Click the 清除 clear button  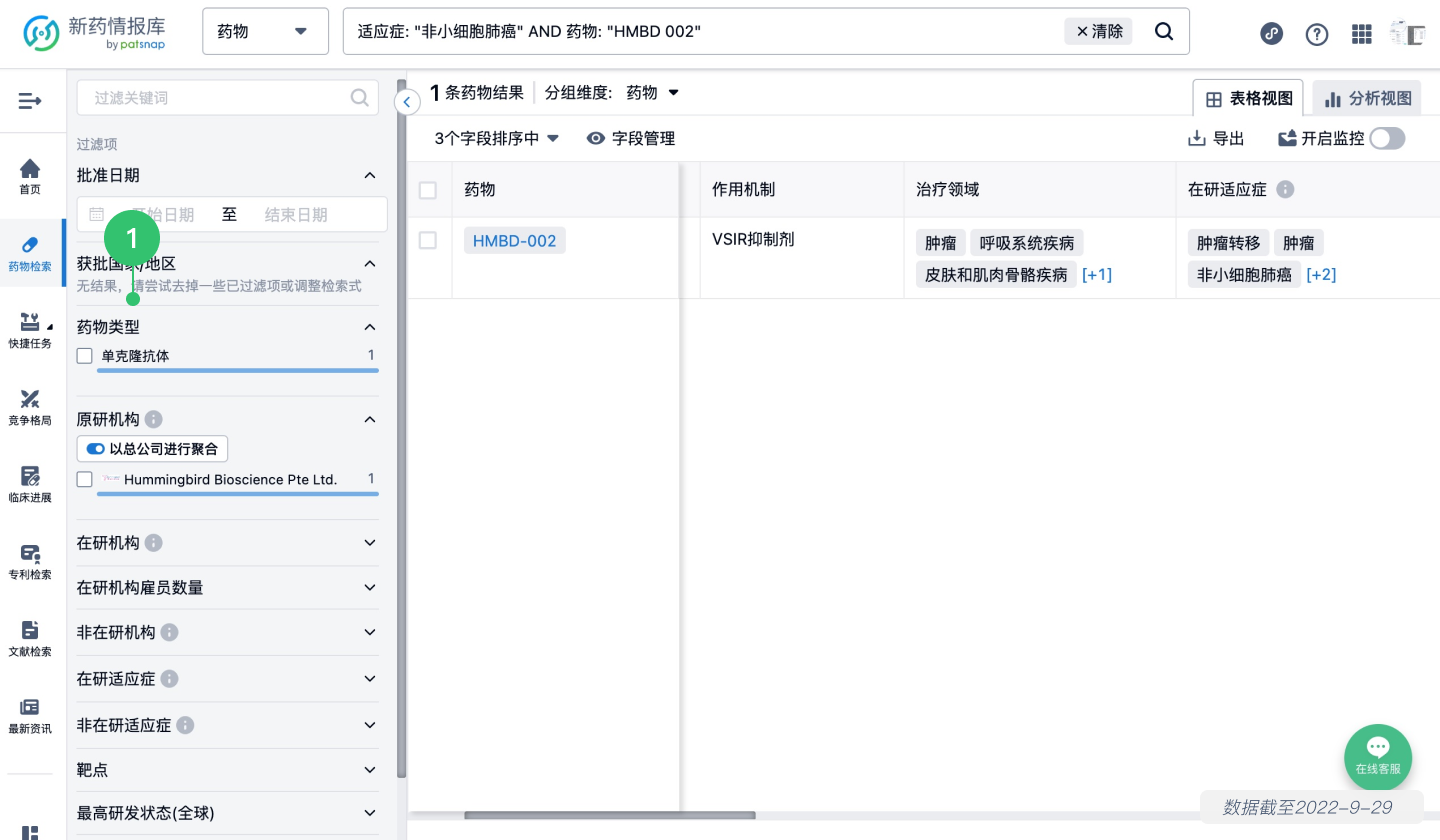pyautogui.click(x=1099, y=31)
